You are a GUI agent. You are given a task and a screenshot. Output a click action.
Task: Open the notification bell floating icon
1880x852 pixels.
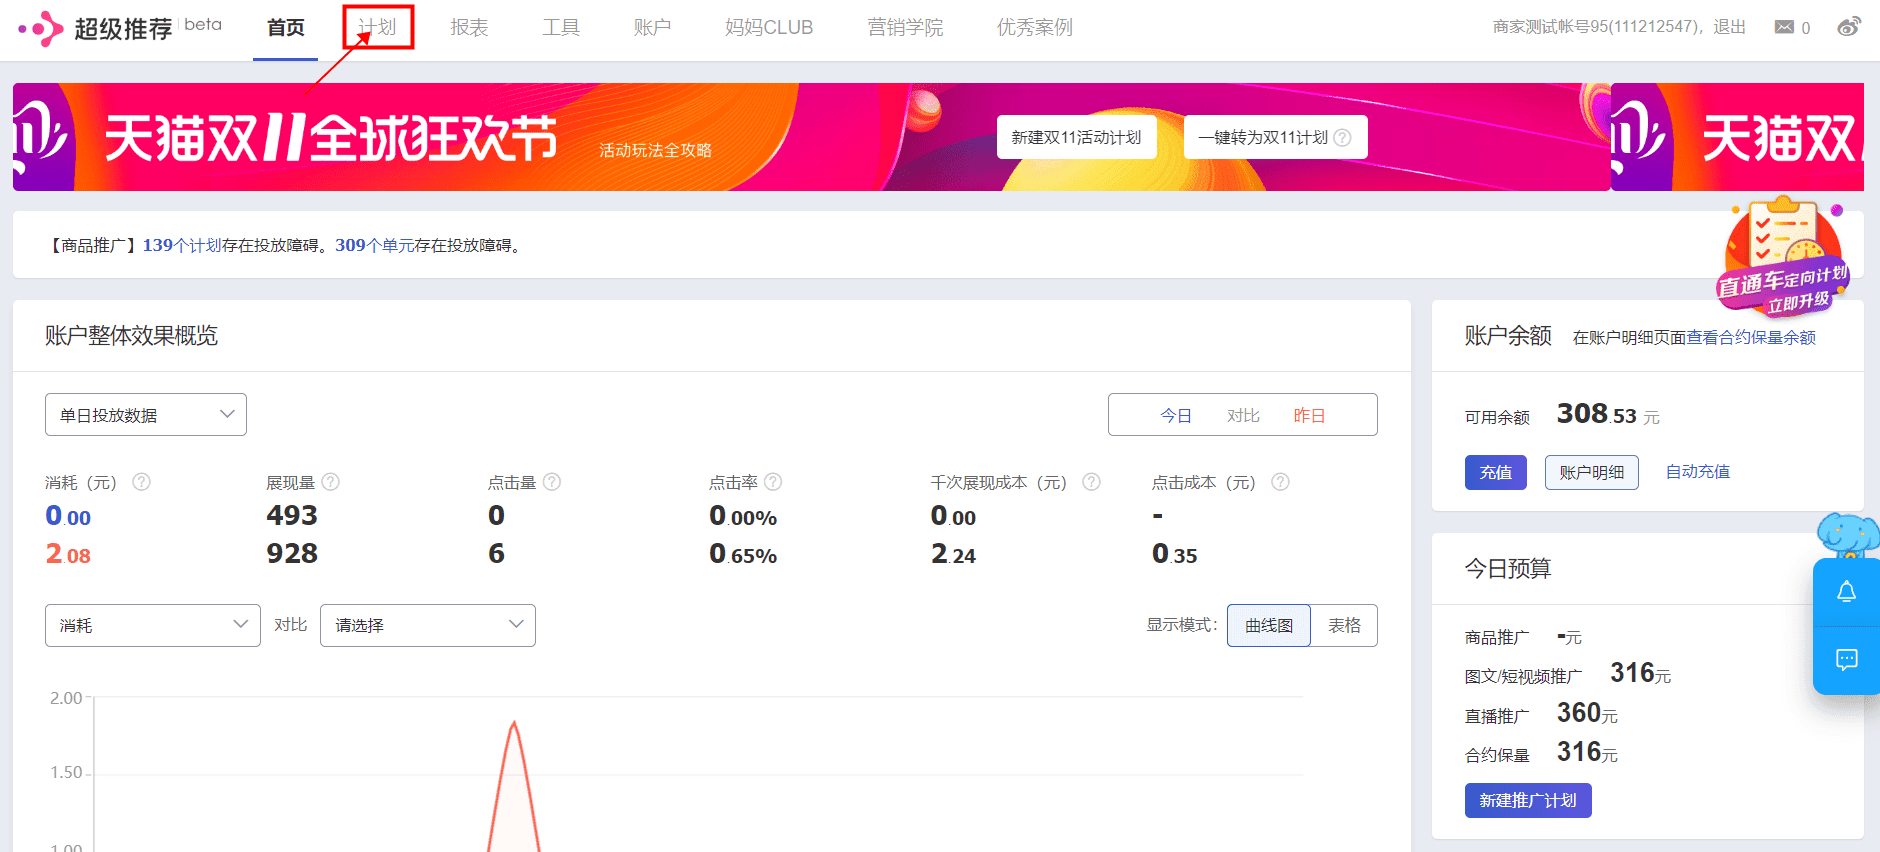click(x=1847, y=592)
